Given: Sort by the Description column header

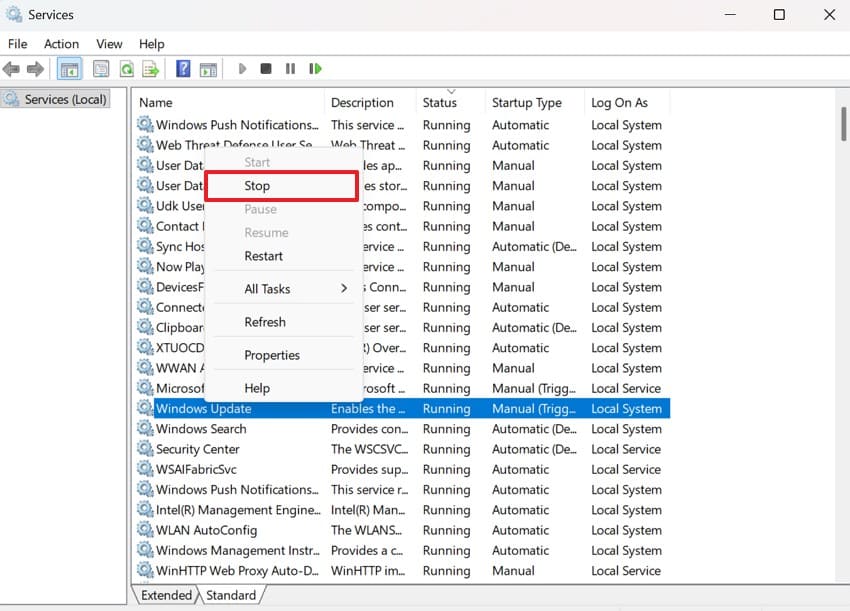Looking at the screenshot, I should coord(362,102).
